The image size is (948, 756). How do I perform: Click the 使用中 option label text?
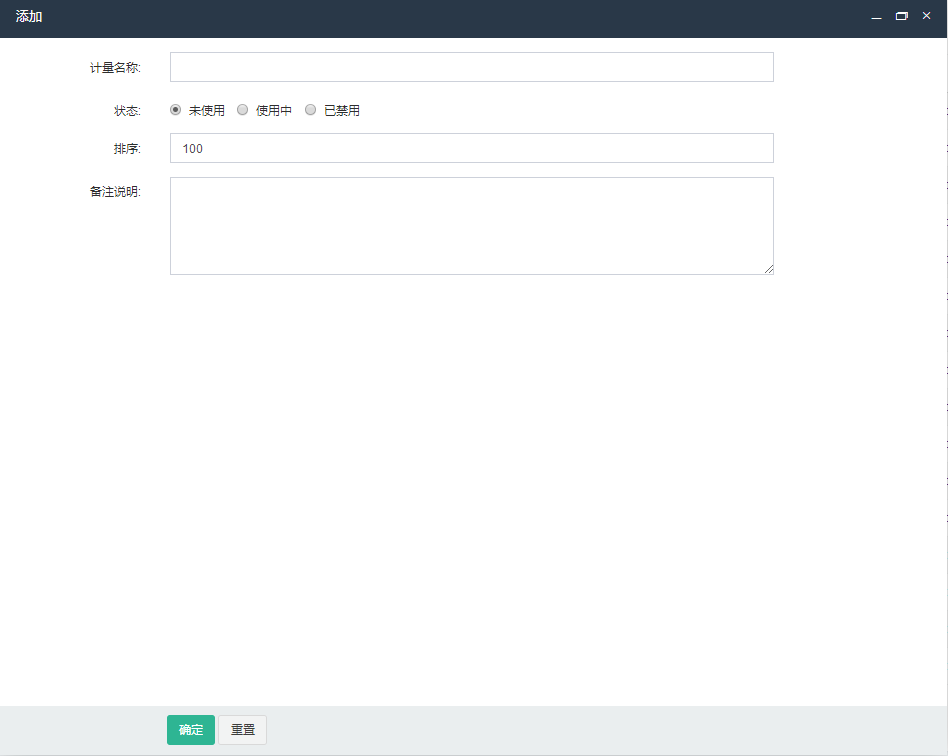[273, 111]
